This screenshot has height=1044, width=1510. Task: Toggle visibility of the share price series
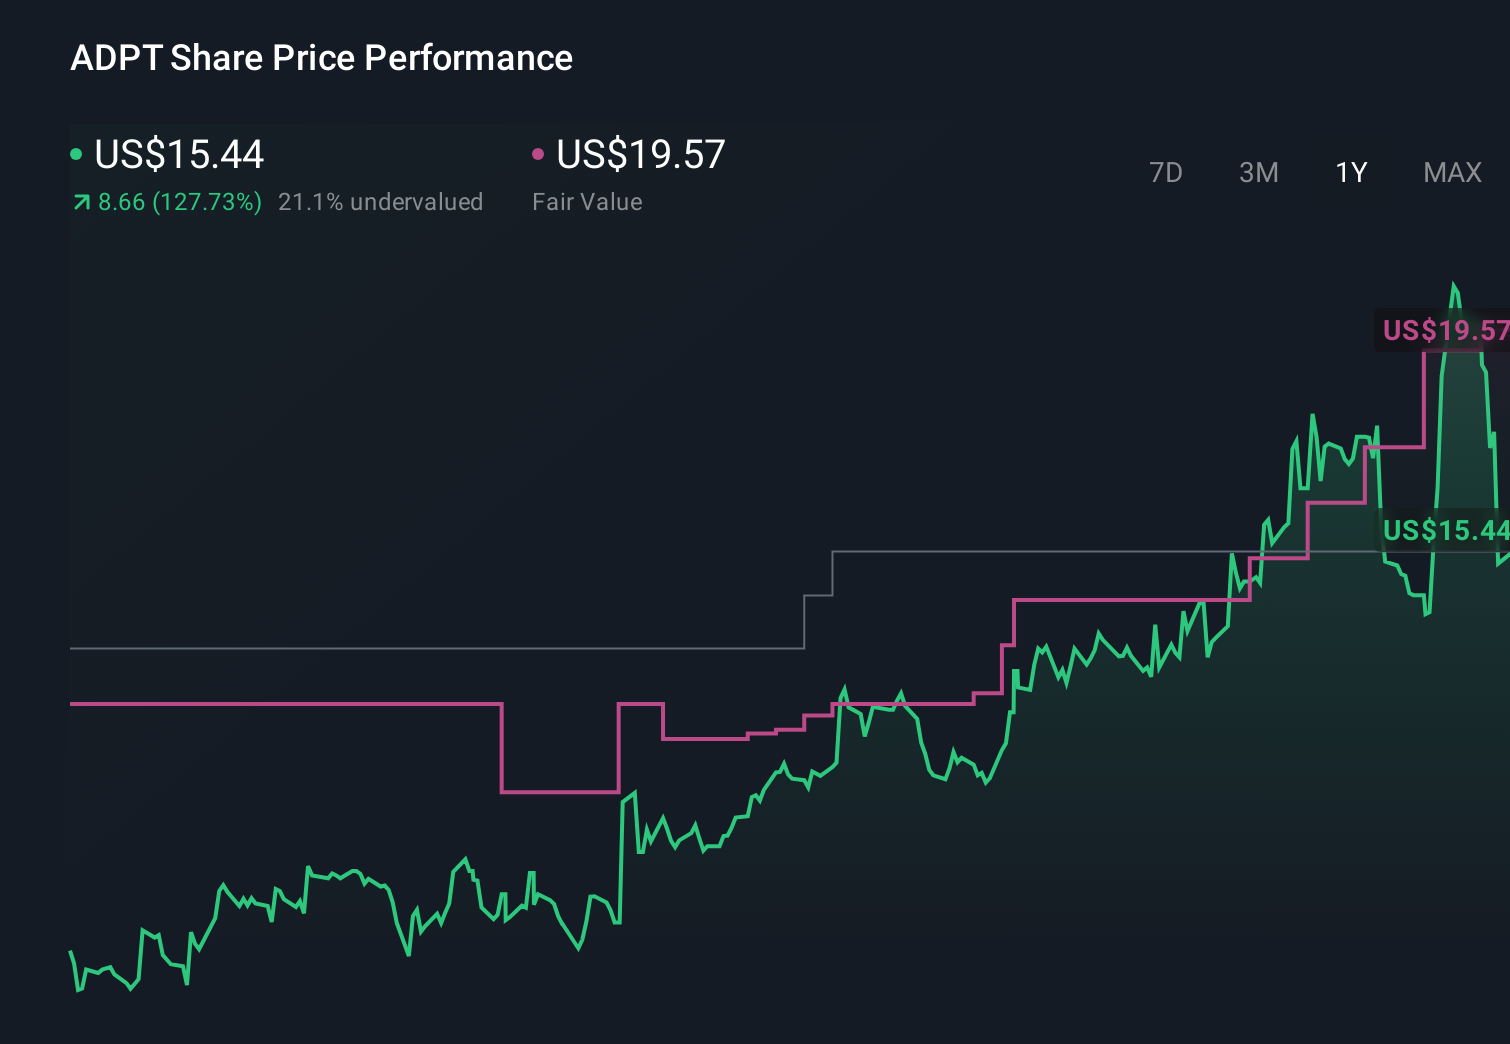(x=78, y=154)
